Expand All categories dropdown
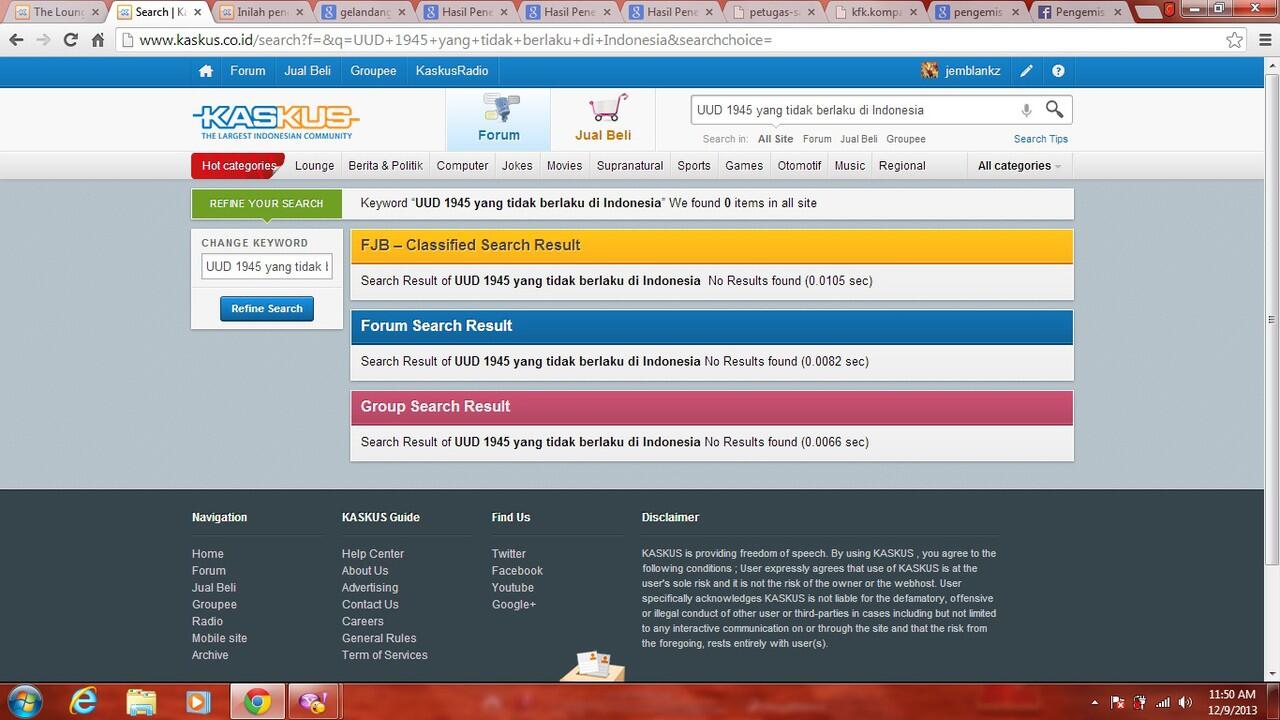 1019,166
